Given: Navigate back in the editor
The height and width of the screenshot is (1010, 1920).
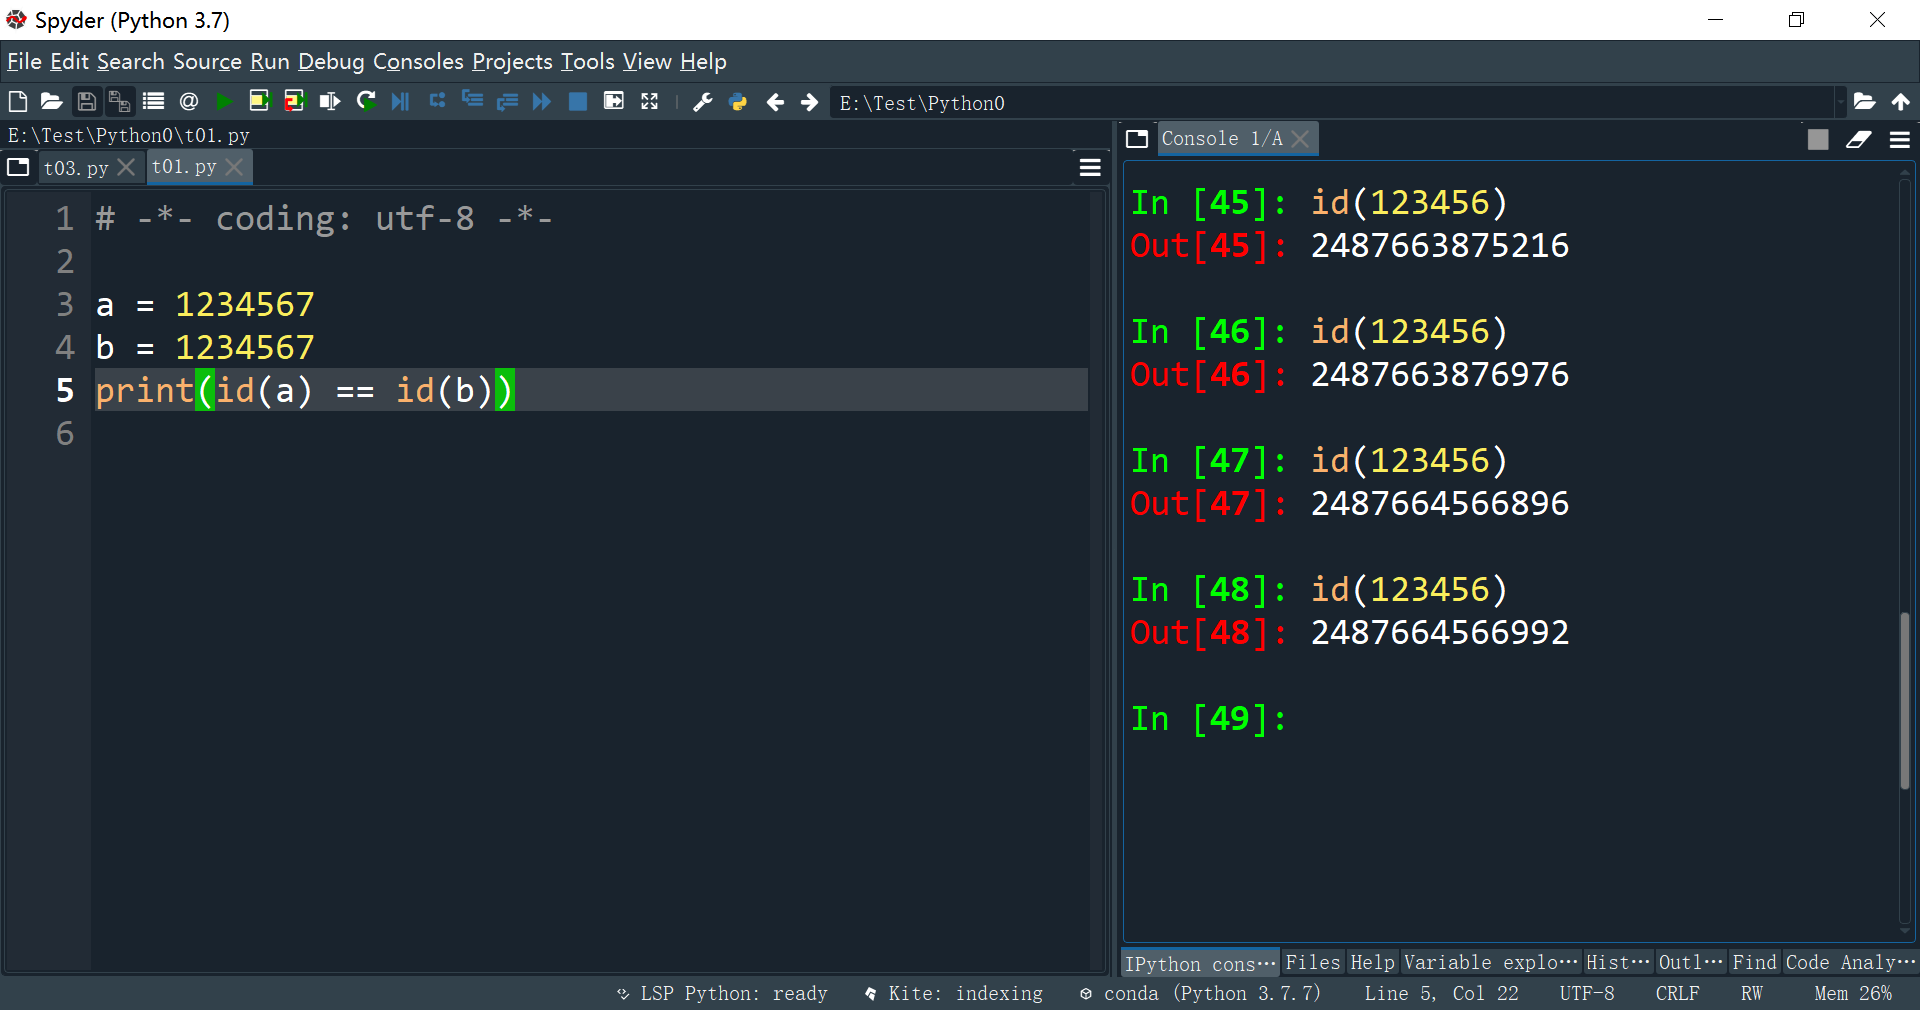Looking at the screenshot, I should pyautogui.click(x=776, y=101).
